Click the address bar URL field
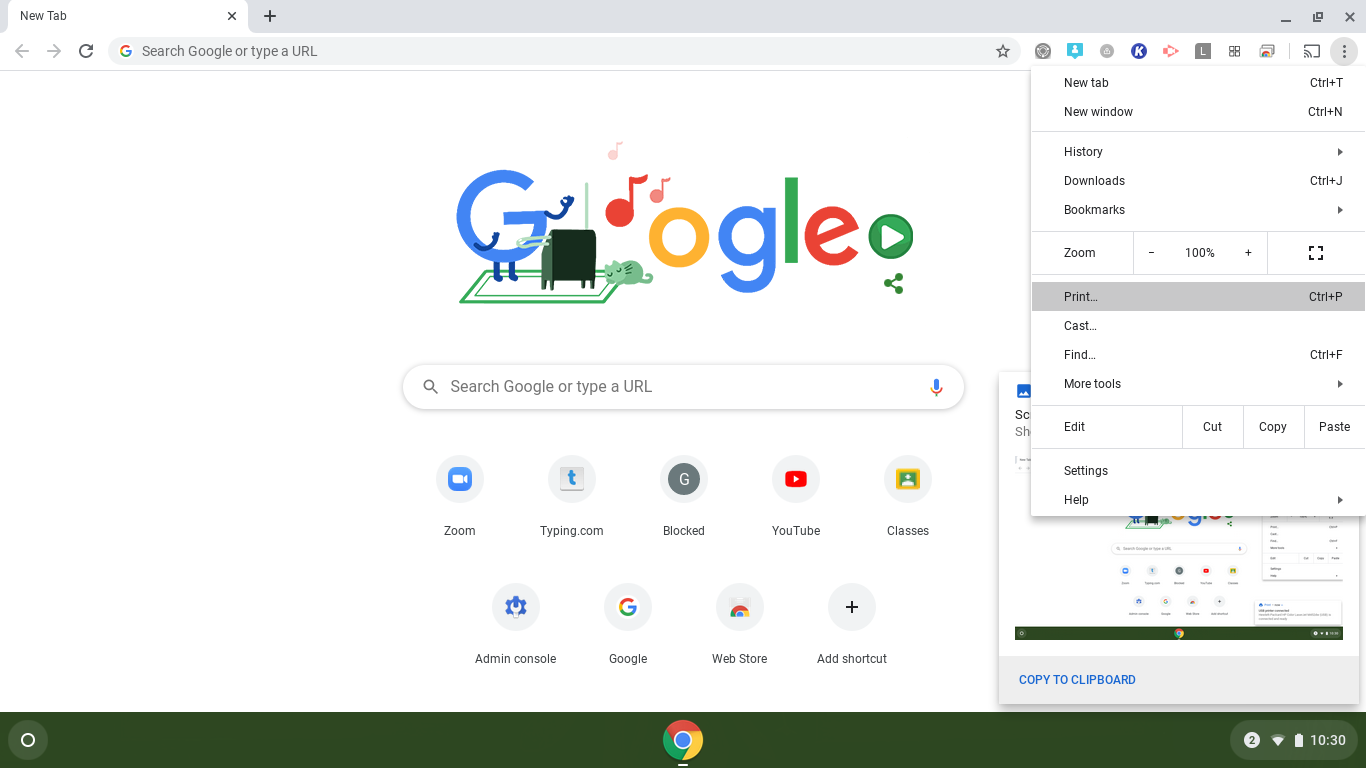This screenshot has height=768, width=1366. [564, 51]
